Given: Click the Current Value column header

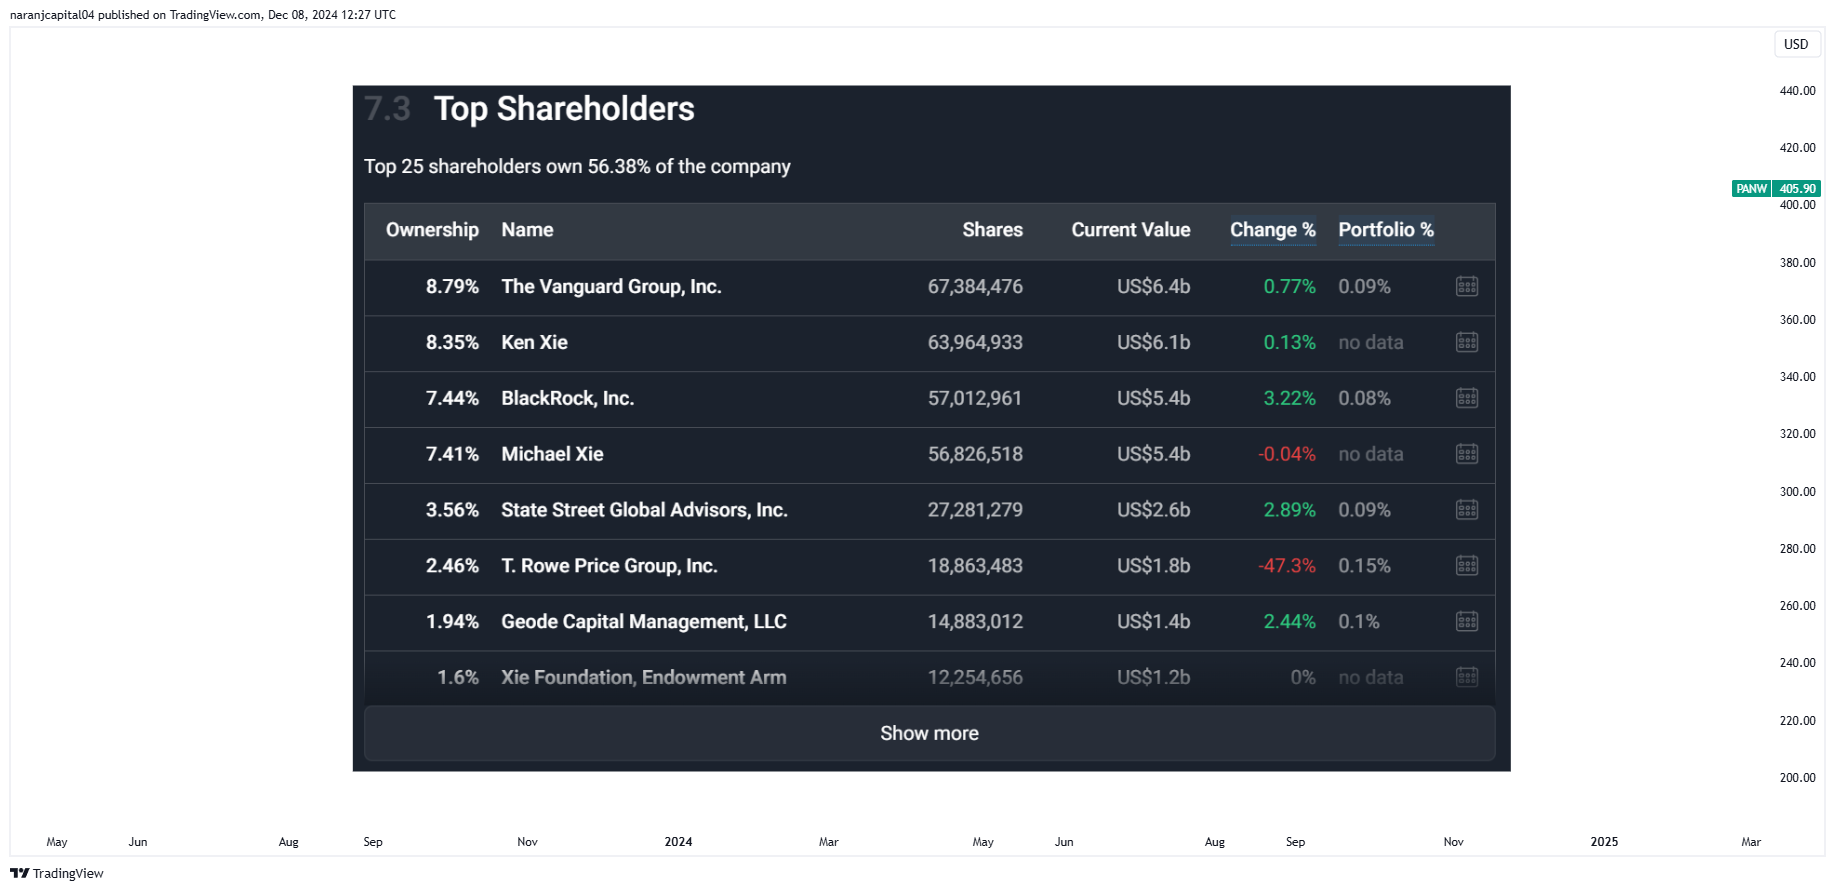Looking at the screenshot, I should pyautogui.click(x=1131, y=230).
